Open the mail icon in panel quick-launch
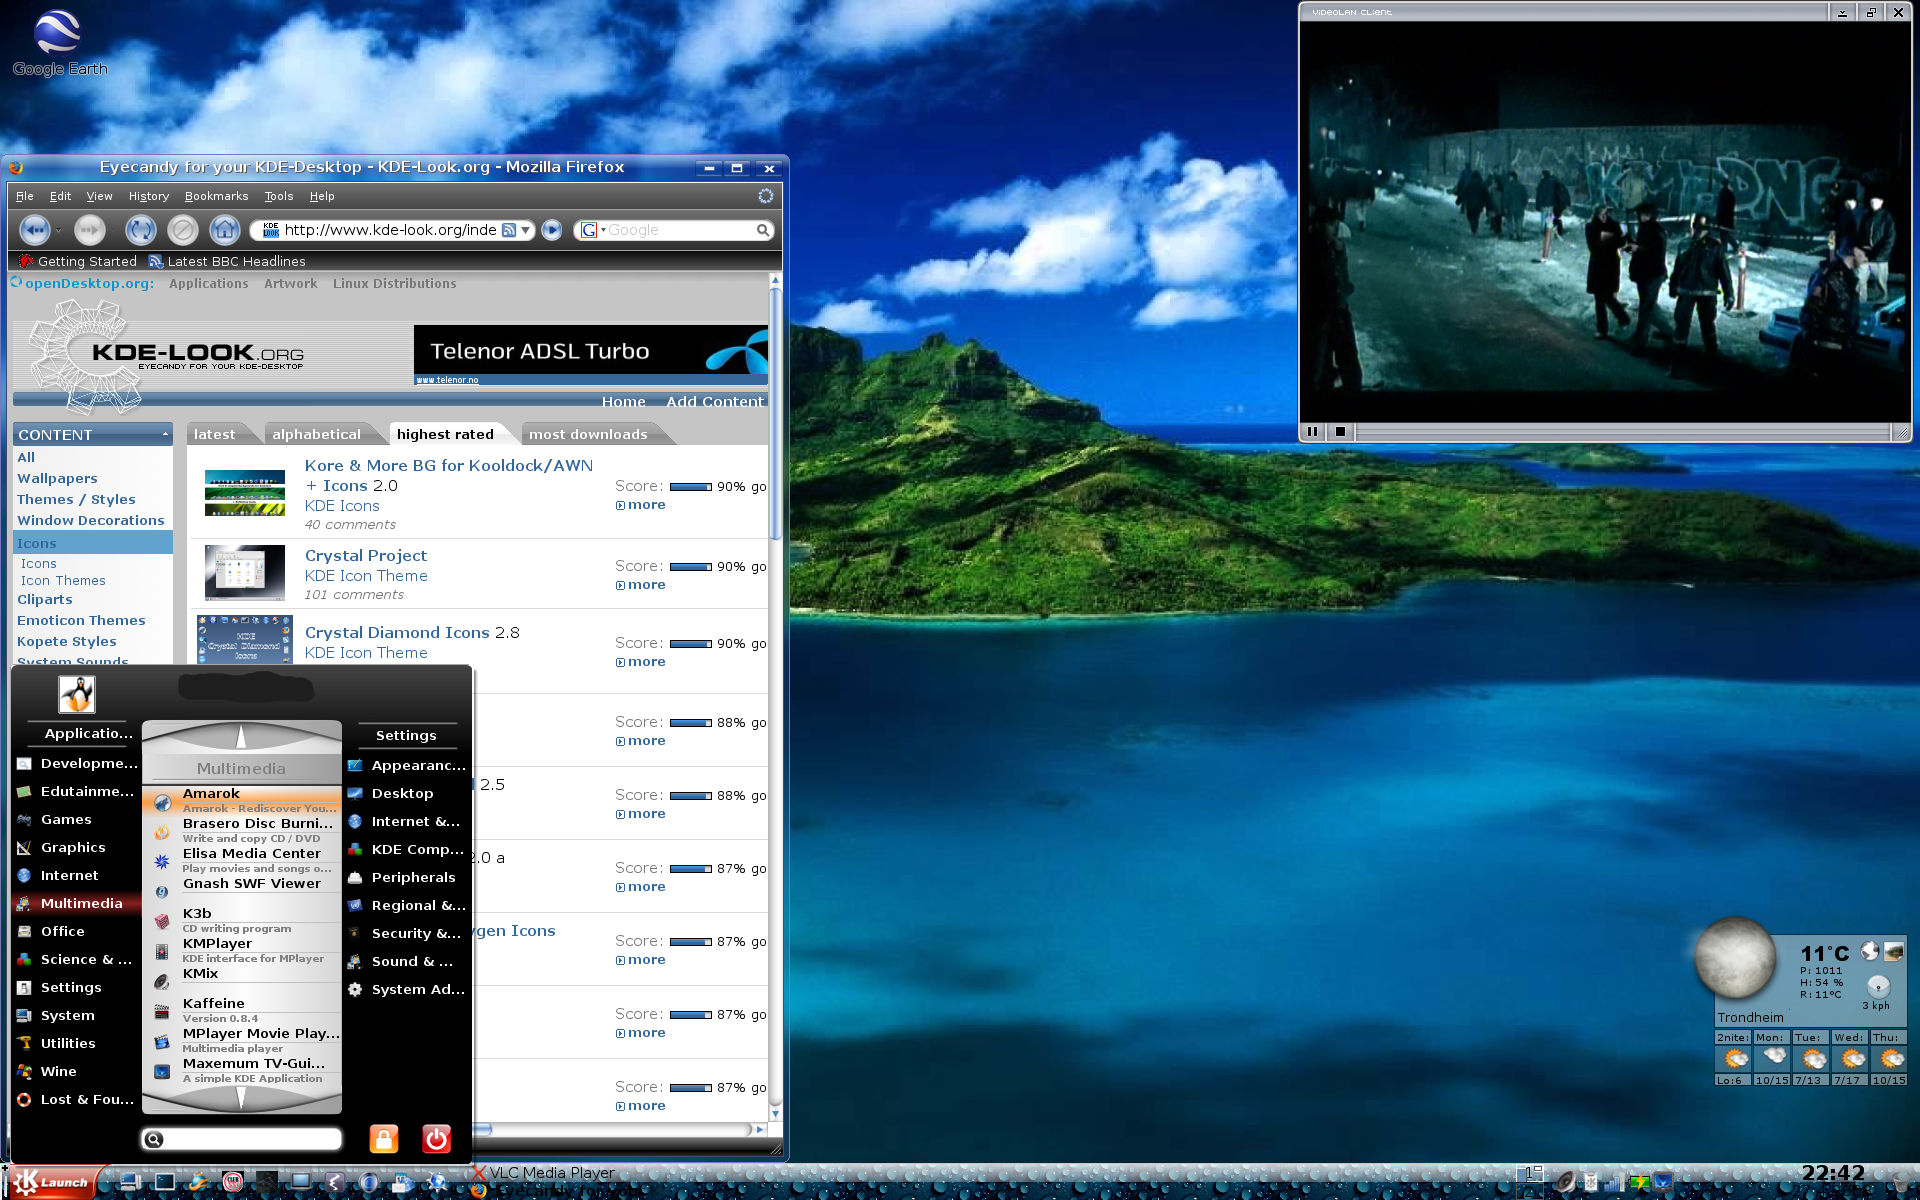 (x=403, y=1183)
